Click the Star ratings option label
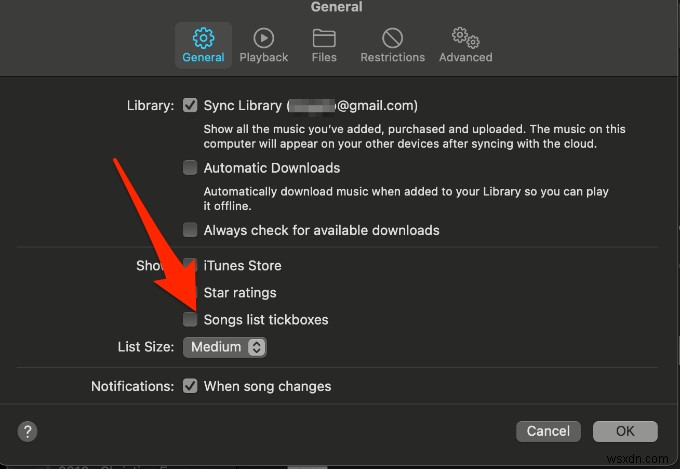The height and width of the screenshot is (469, 680). pos(240,293)
